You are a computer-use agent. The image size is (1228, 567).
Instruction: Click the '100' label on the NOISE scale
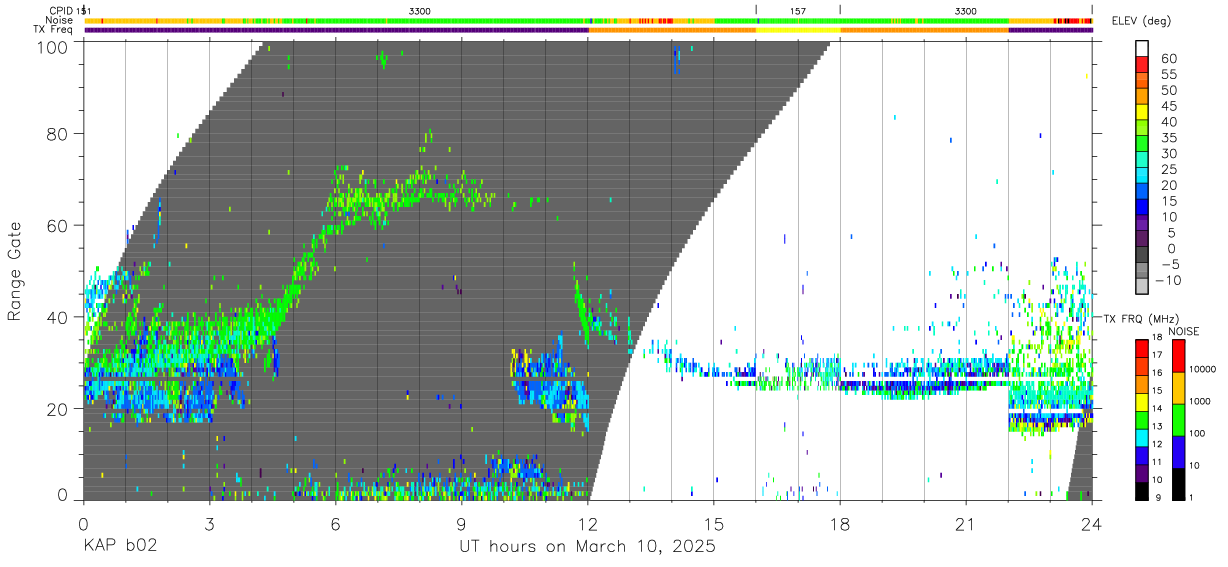pyautogui.click(x=1195, y=434)
